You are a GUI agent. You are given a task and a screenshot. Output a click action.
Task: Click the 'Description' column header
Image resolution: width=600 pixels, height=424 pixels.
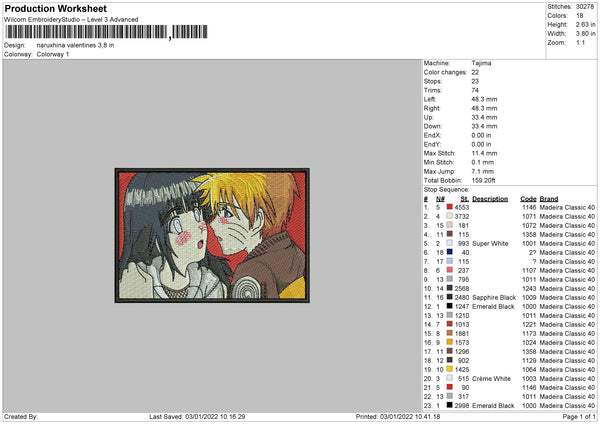coord(490,199)
